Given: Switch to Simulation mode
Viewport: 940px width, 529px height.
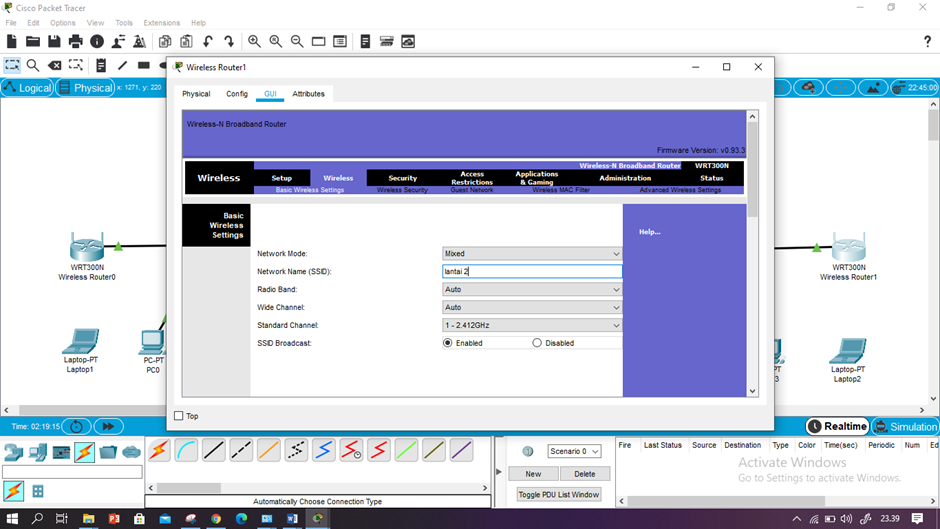Looking at the screenshot, I should [905, 426].
